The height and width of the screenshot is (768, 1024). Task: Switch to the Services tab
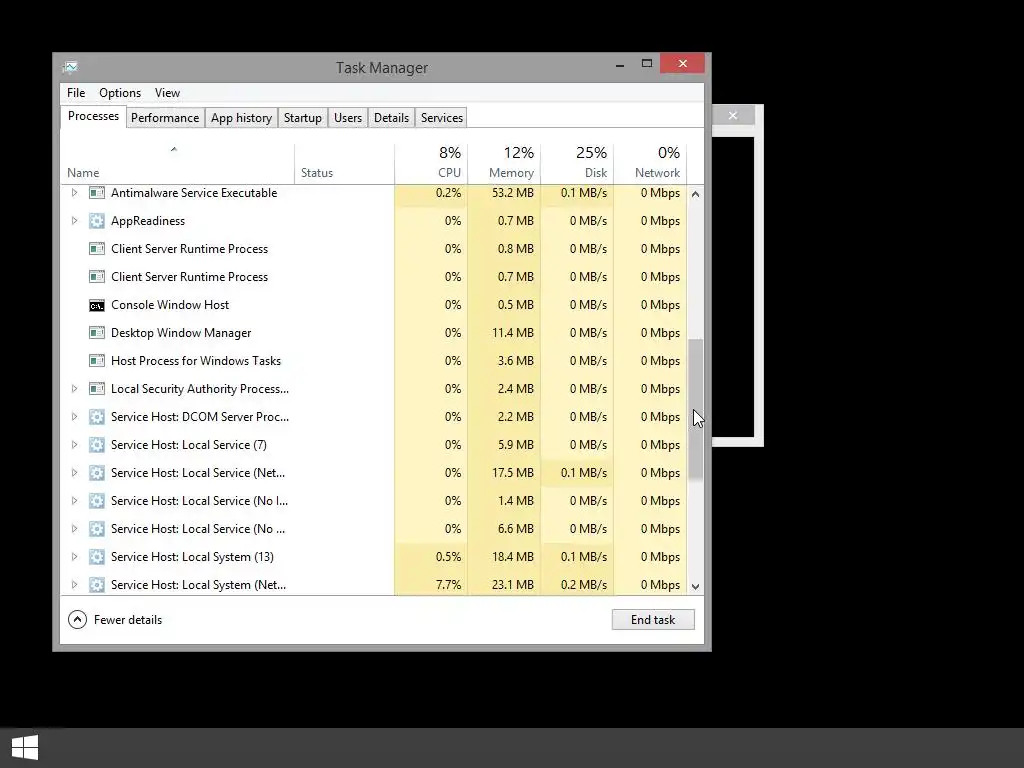441,118
